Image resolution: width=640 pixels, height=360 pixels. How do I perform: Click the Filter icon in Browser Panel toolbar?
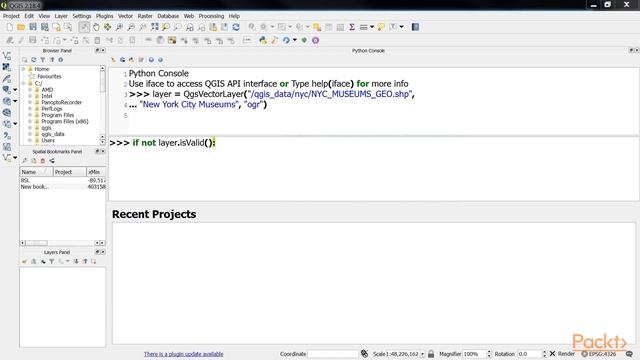pyautogui.click(x=42, y=60)
